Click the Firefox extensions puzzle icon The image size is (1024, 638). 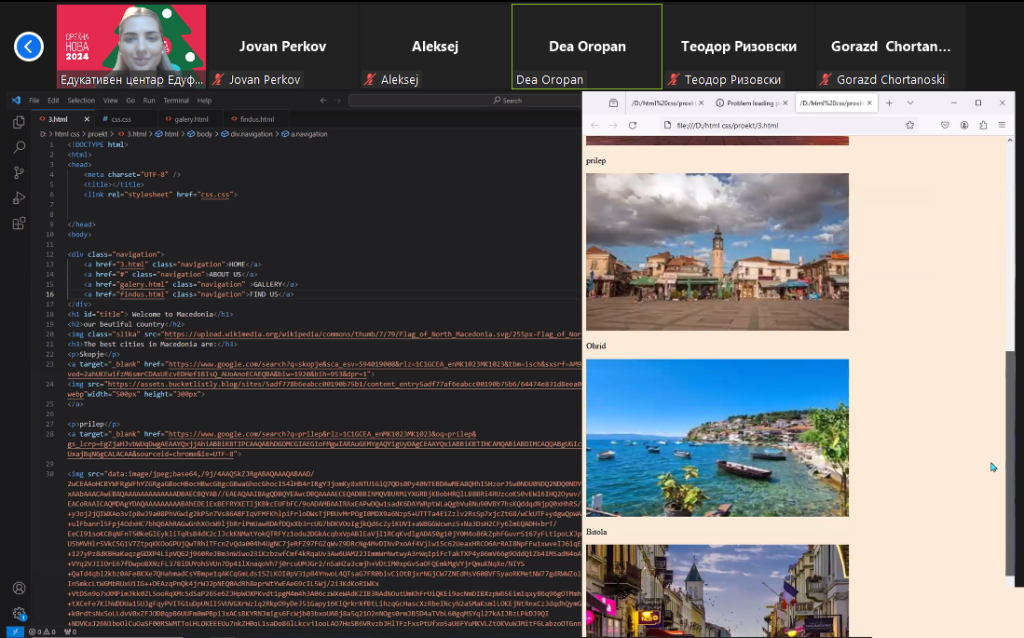click(983, 125)
